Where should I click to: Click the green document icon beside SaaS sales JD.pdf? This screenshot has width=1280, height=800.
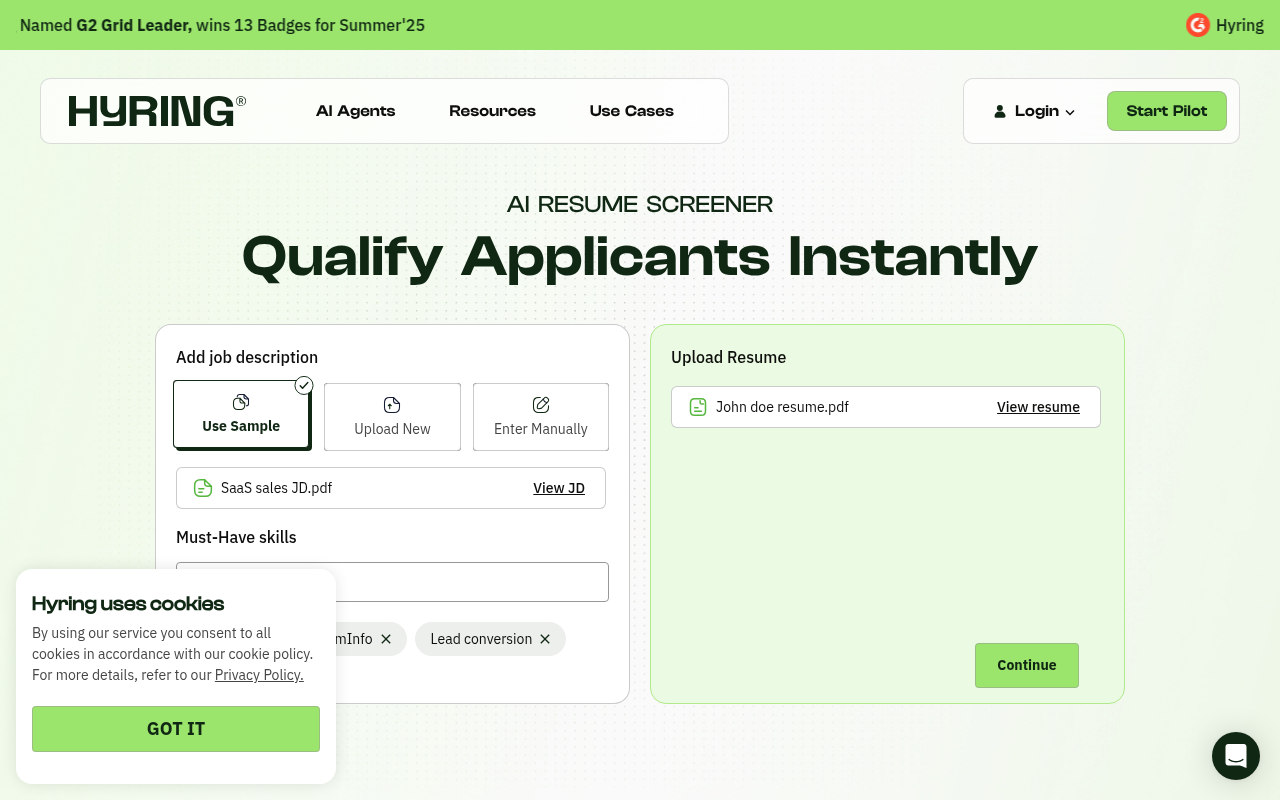203,488
